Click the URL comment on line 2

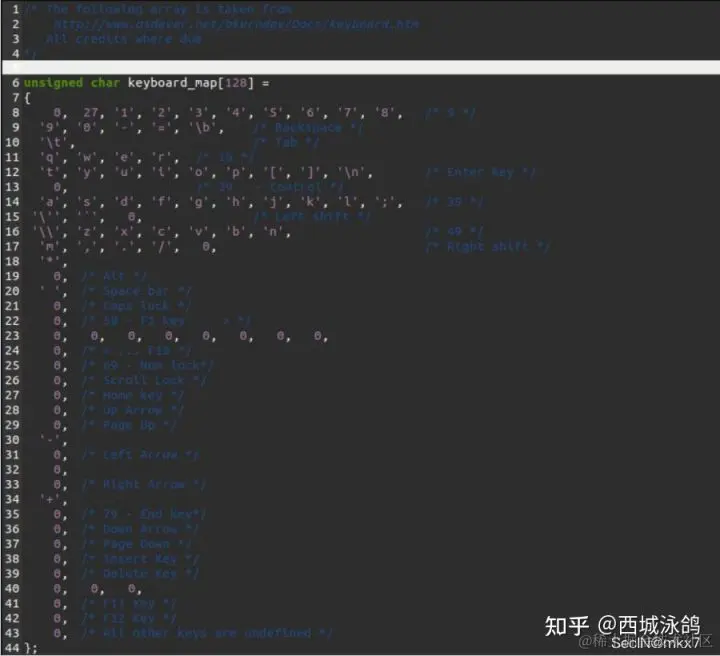pyautogui.click(x=236, y=24)
